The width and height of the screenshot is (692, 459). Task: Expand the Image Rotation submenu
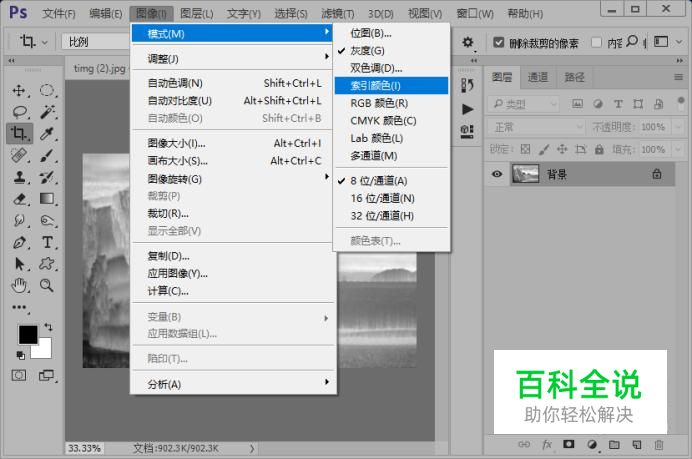(x=232, y=179)
